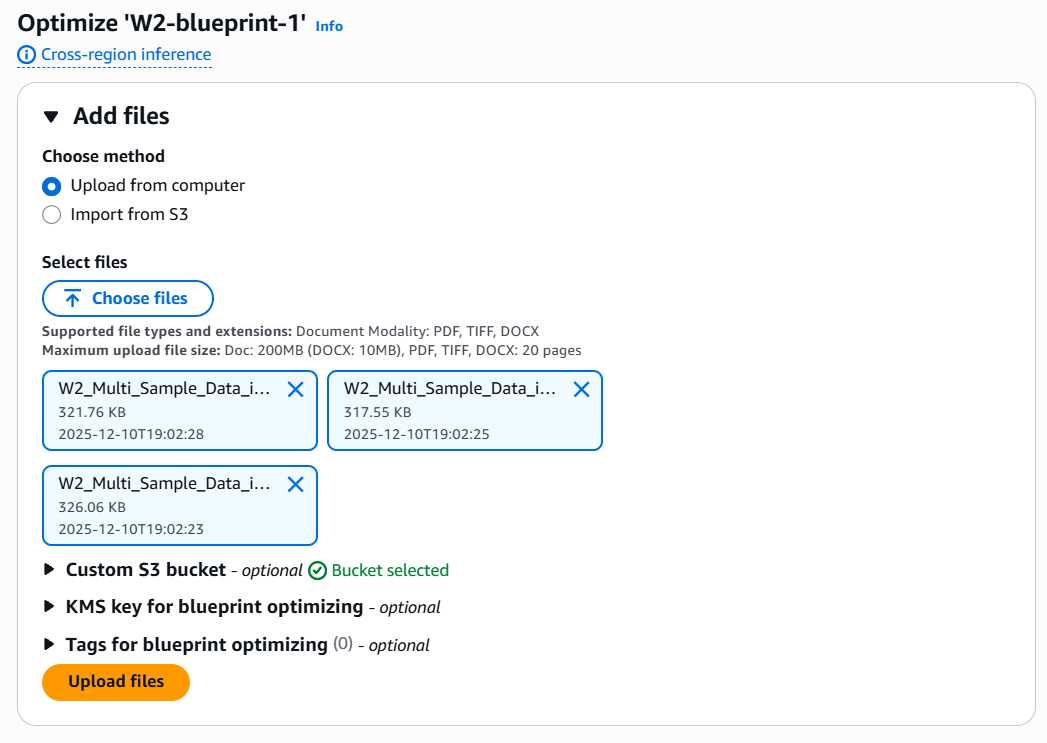The image size is (1047, 743).
Task: Remove the 321.76 KB file with X icon
Action: 295,390
